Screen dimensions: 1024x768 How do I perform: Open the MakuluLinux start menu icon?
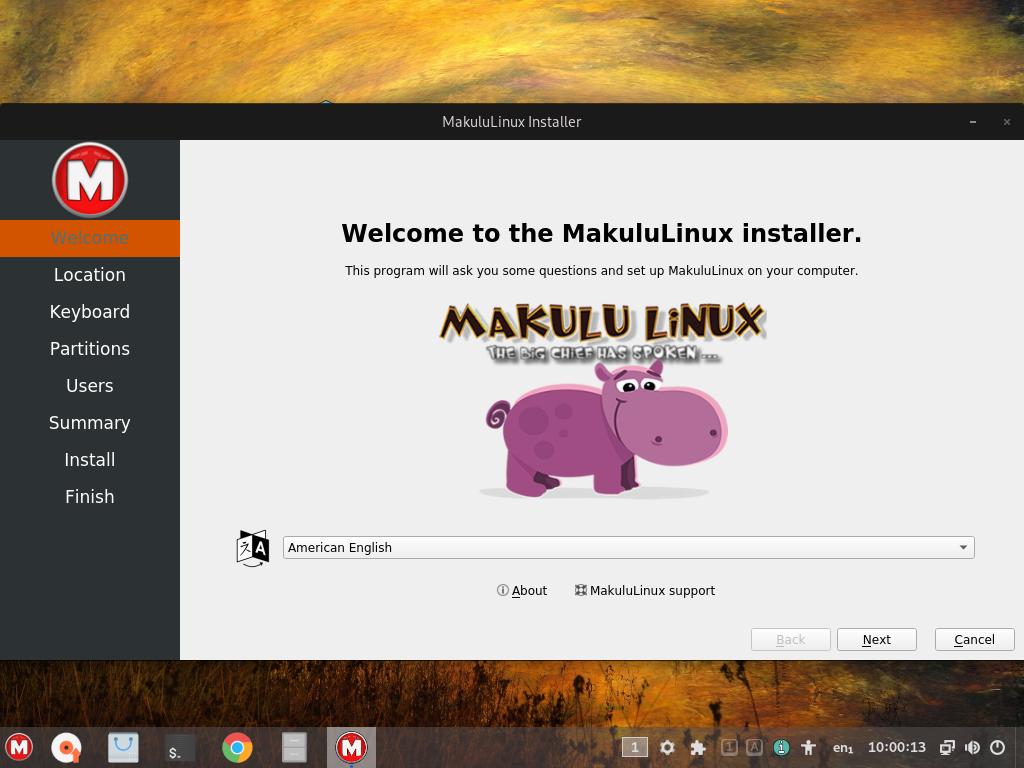tap(19, 747)
